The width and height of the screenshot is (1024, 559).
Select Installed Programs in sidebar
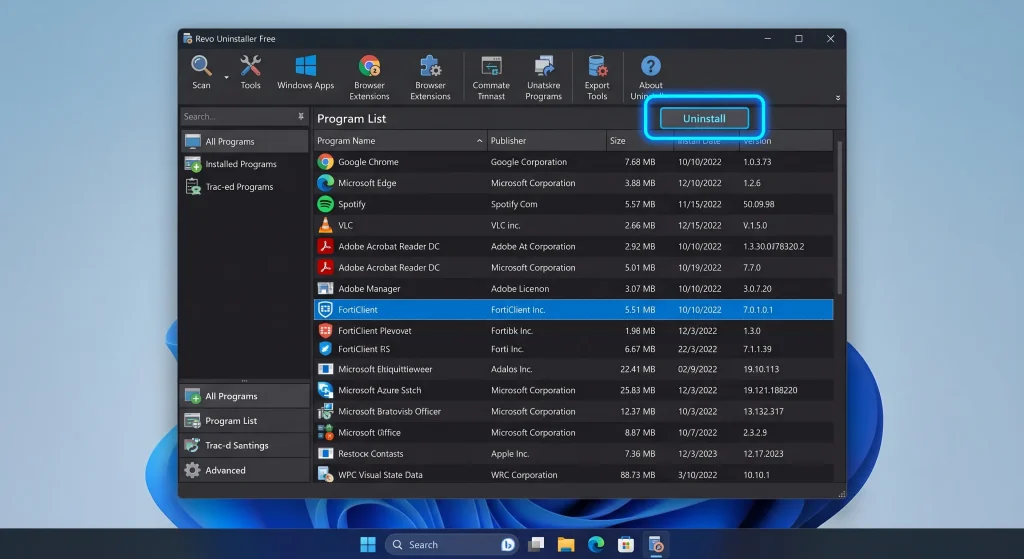(245, 164)
